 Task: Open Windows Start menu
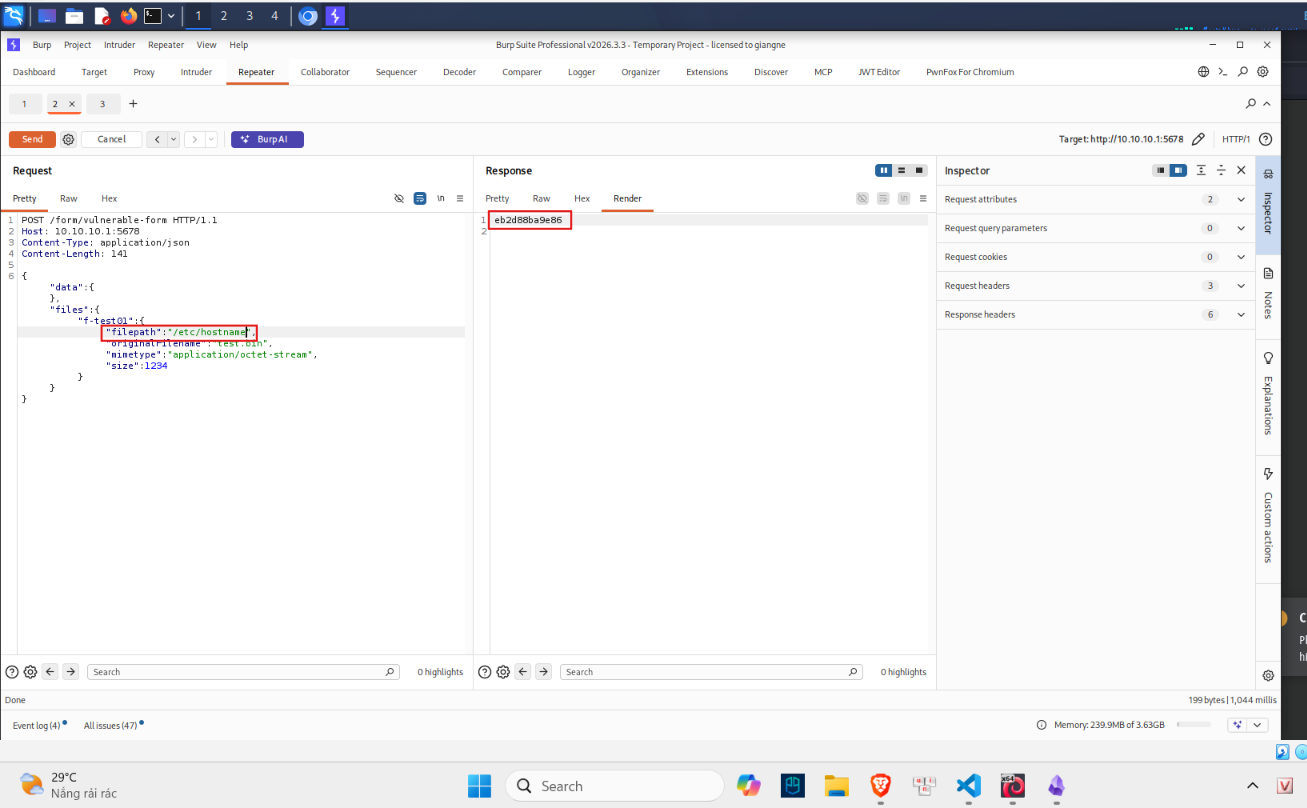pyautogui.click(x=479, y=785)
